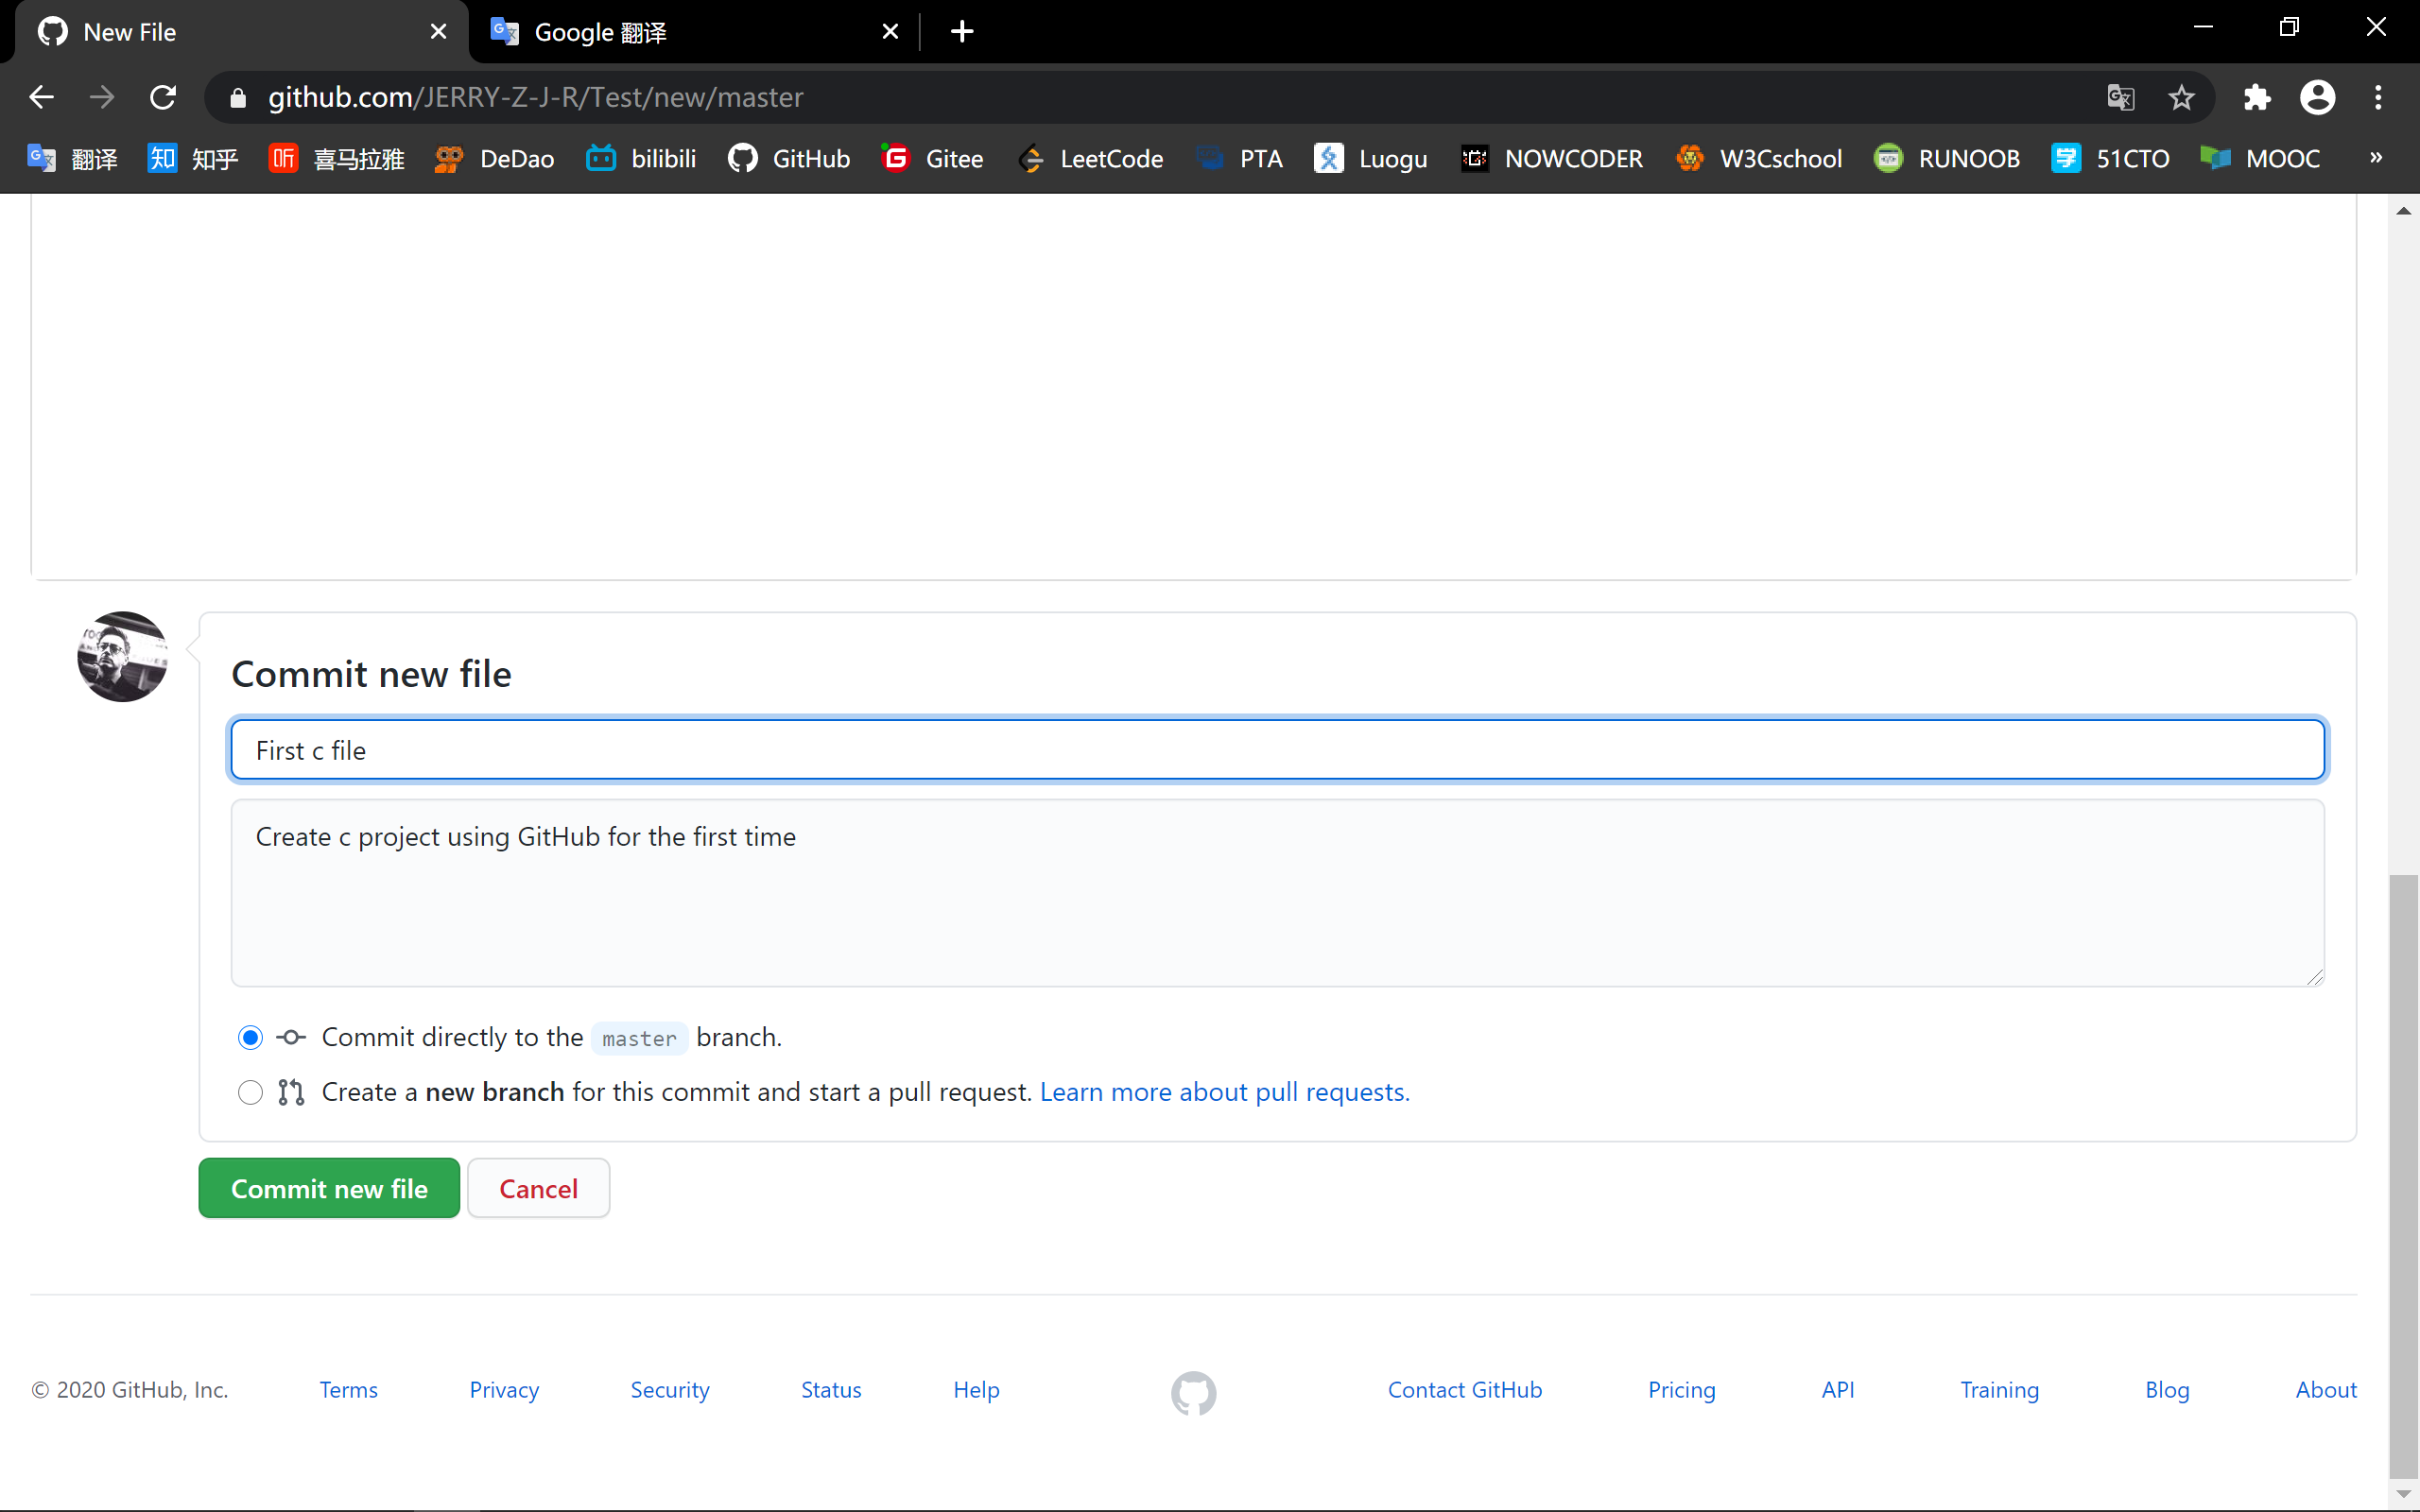The image size is (2420, 1512).
Task: Click the commit description text area
Action: (x=1277, y=892)
